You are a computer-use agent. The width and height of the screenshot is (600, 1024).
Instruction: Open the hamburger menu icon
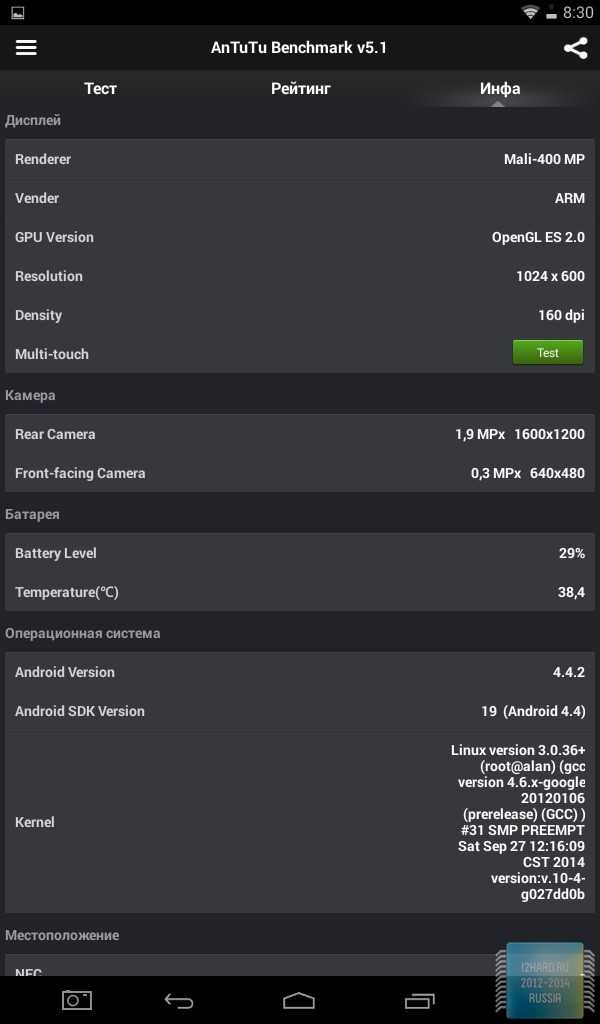[26, 48]
